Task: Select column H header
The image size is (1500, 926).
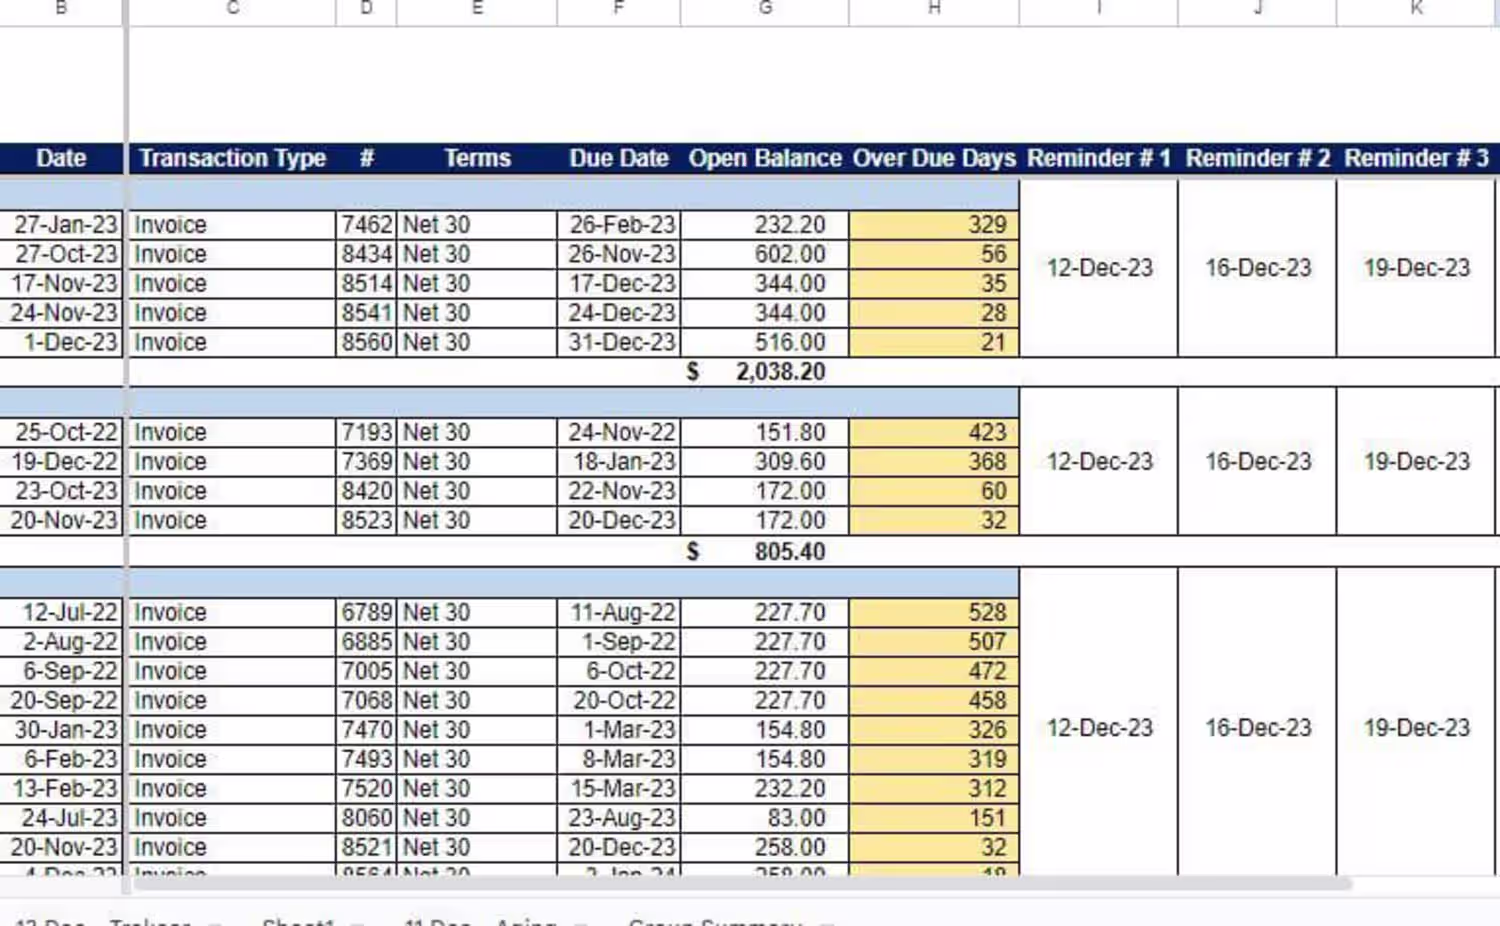Action: tap(934, 8)
